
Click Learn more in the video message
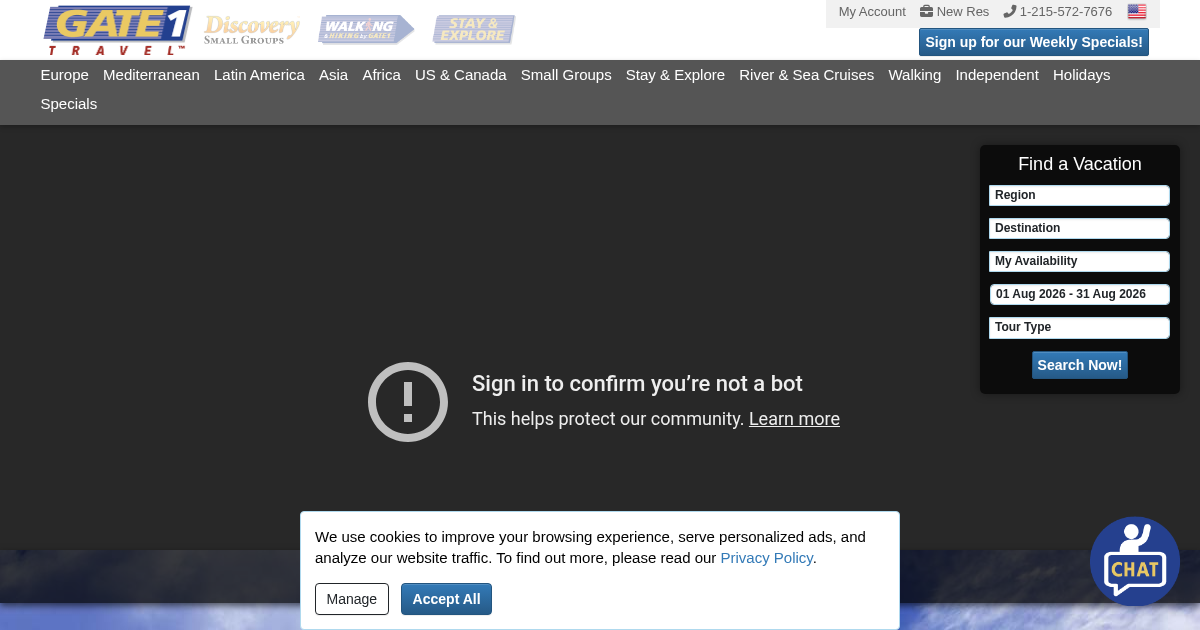coord(794,419)
